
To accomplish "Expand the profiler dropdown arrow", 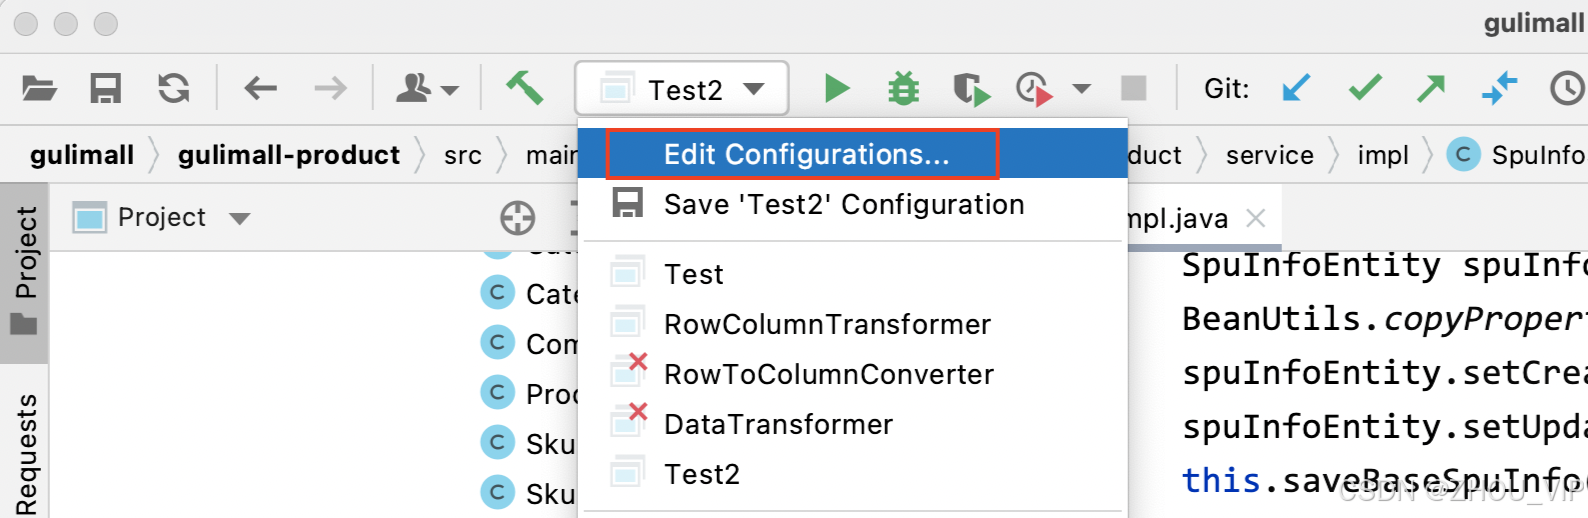I will pyautogui.click(x=1081, y=89).
